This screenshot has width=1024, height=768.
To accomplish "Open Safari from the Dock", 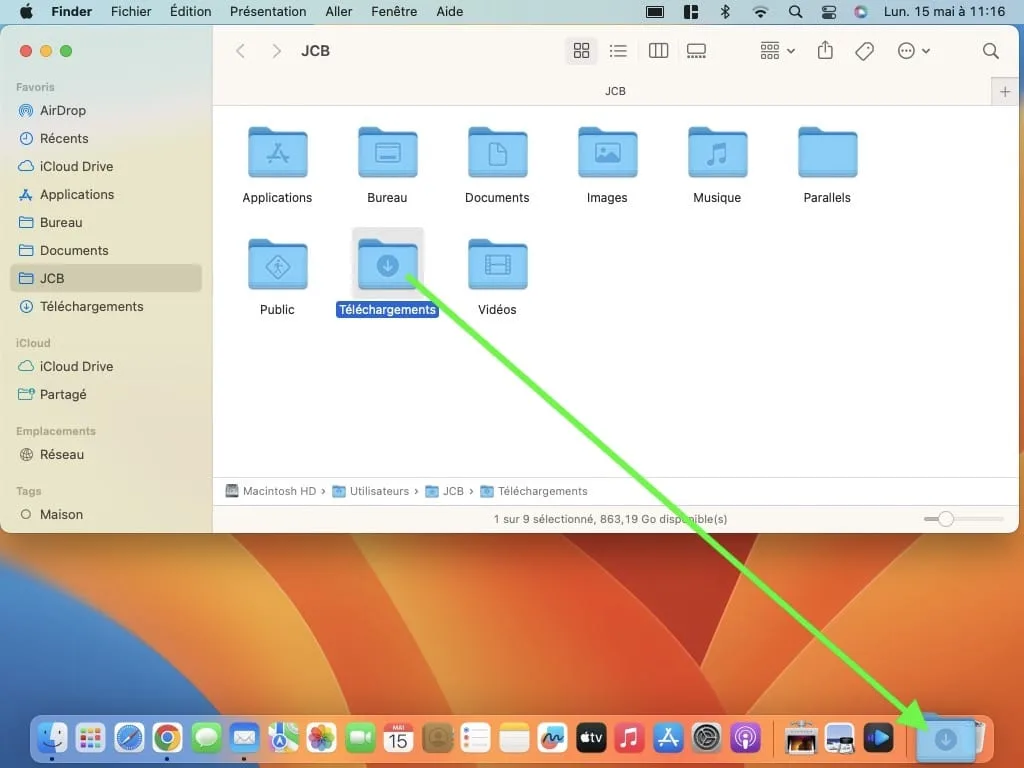I will point(129,739).
